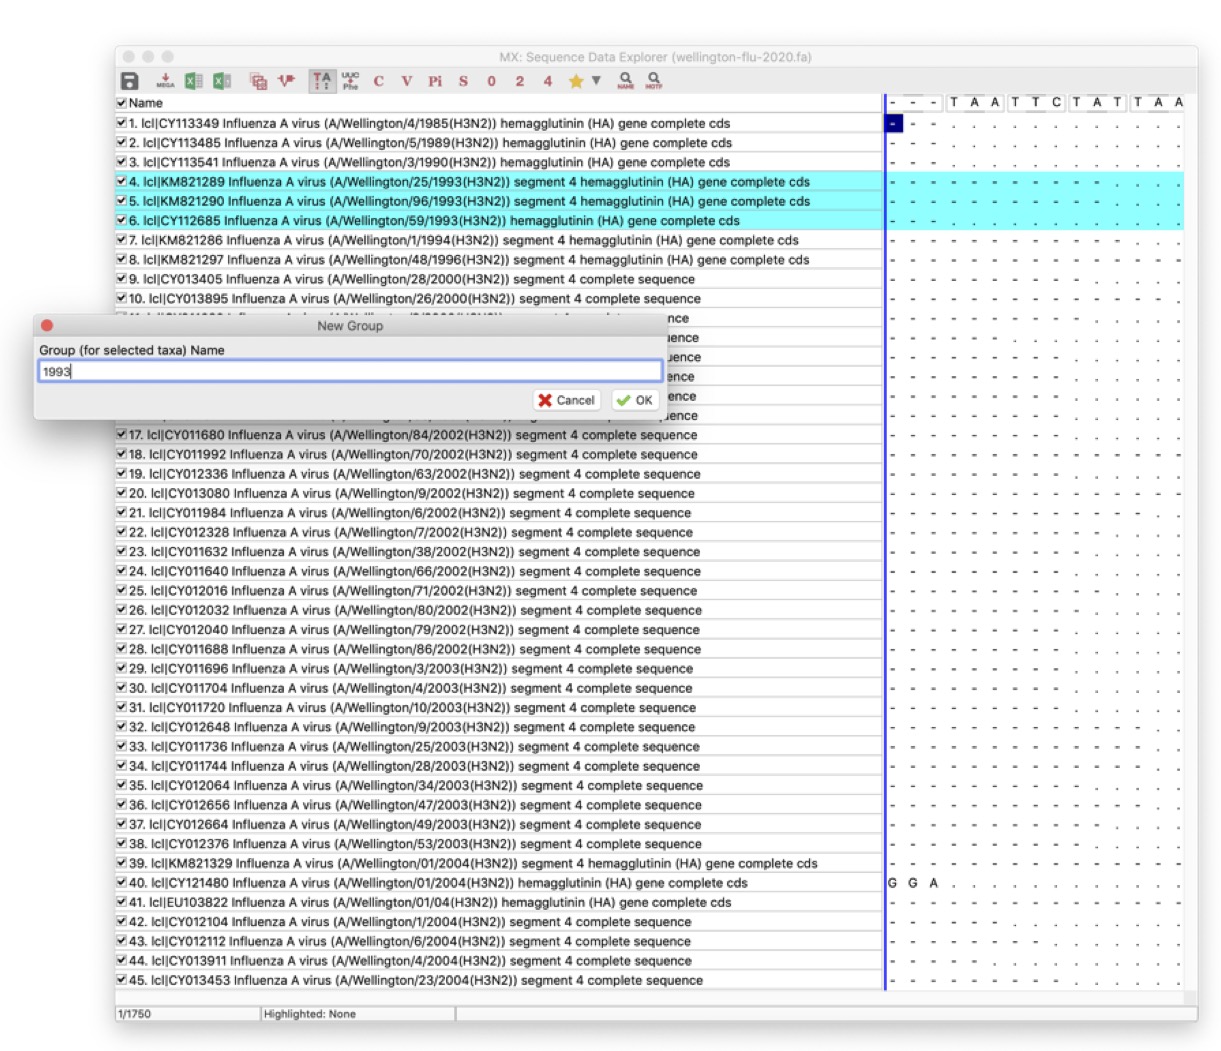Click the group name text field
The height and width of the screenshot is (1051, 1221).
coord(350,372)
